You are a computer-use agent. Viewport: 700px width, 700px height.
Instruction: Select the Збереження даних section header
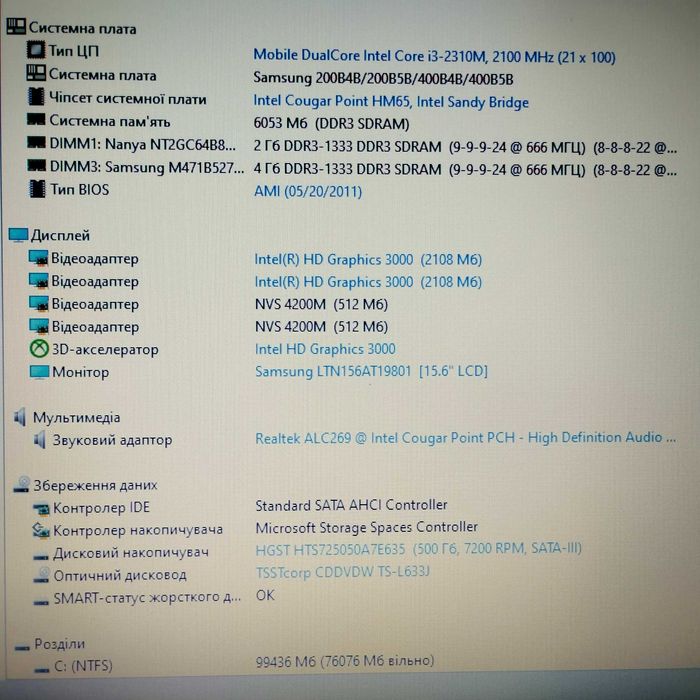(x=96, y=485)
